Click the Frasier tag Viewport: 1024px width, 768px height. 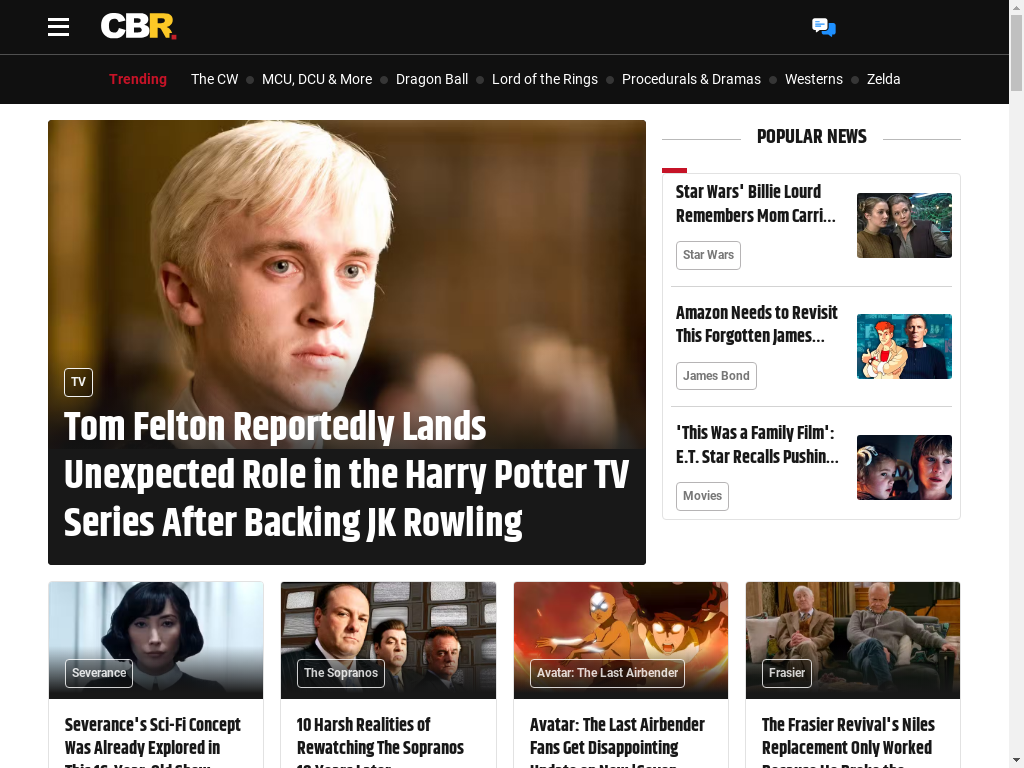pyautogui.click(x=787, y=673)
